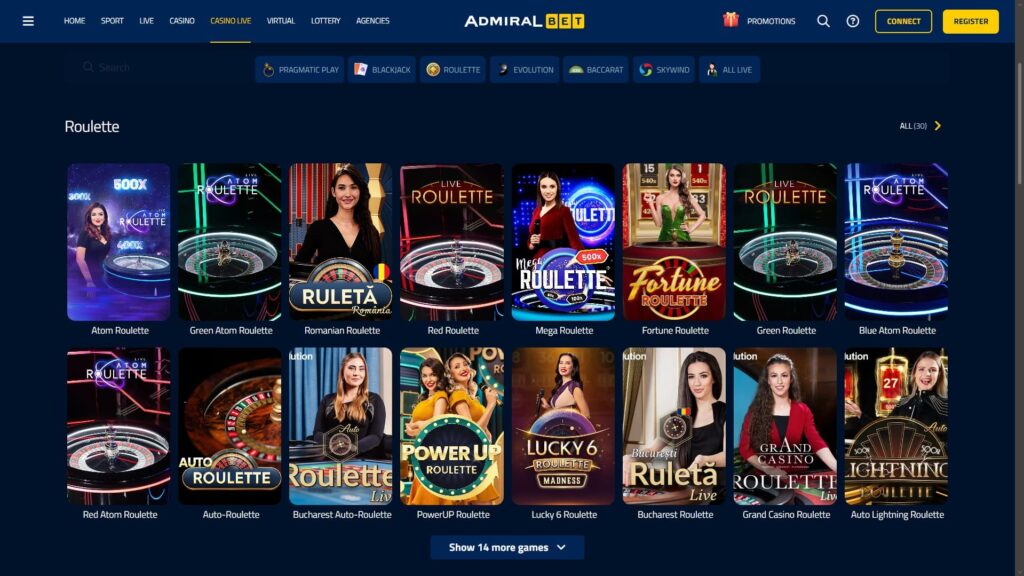Viewport: 1024px width, 576px height.
Task: Open the Mega Roulette game thumbnail
Action: point(564,242)
